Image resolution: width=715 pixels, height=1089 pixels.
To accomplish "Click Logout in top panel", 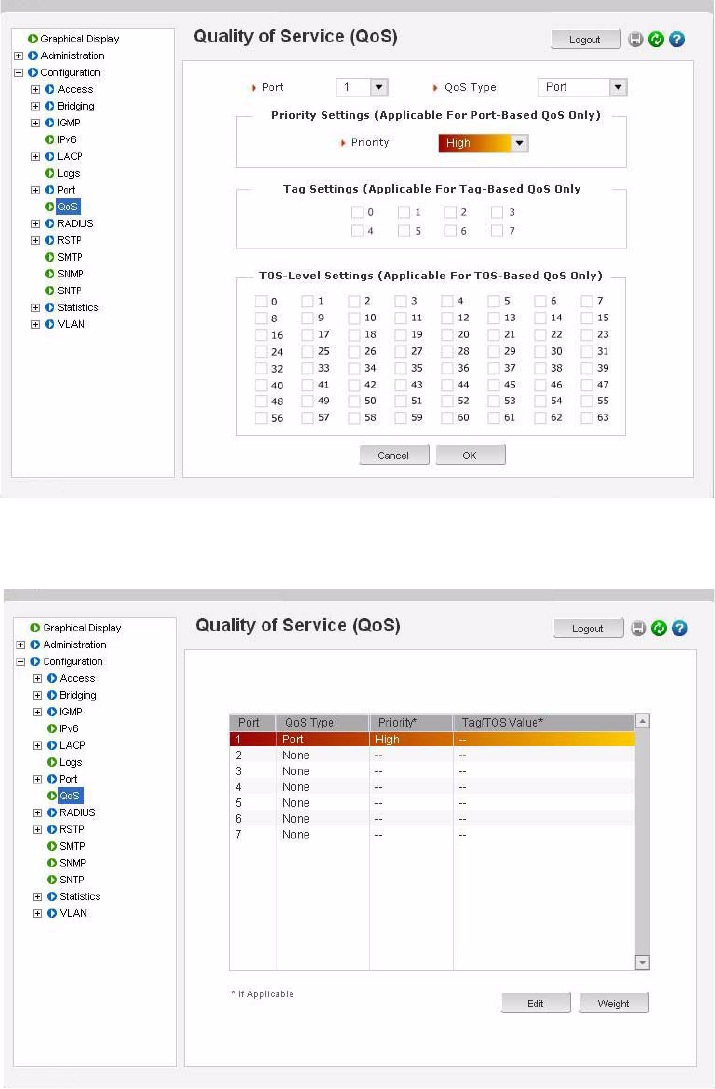I will click(x=585, y=40).
